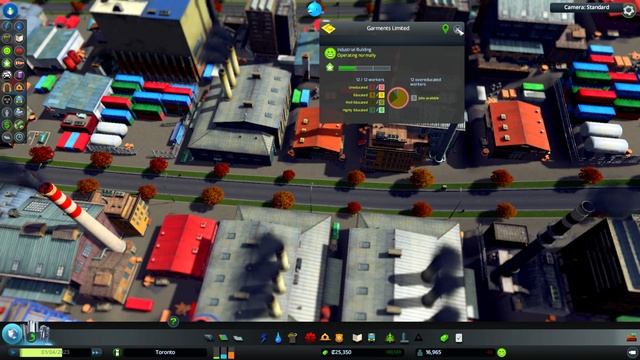Click the green location marker in panel
Viewport: 640px width, 360px height.
445,29
